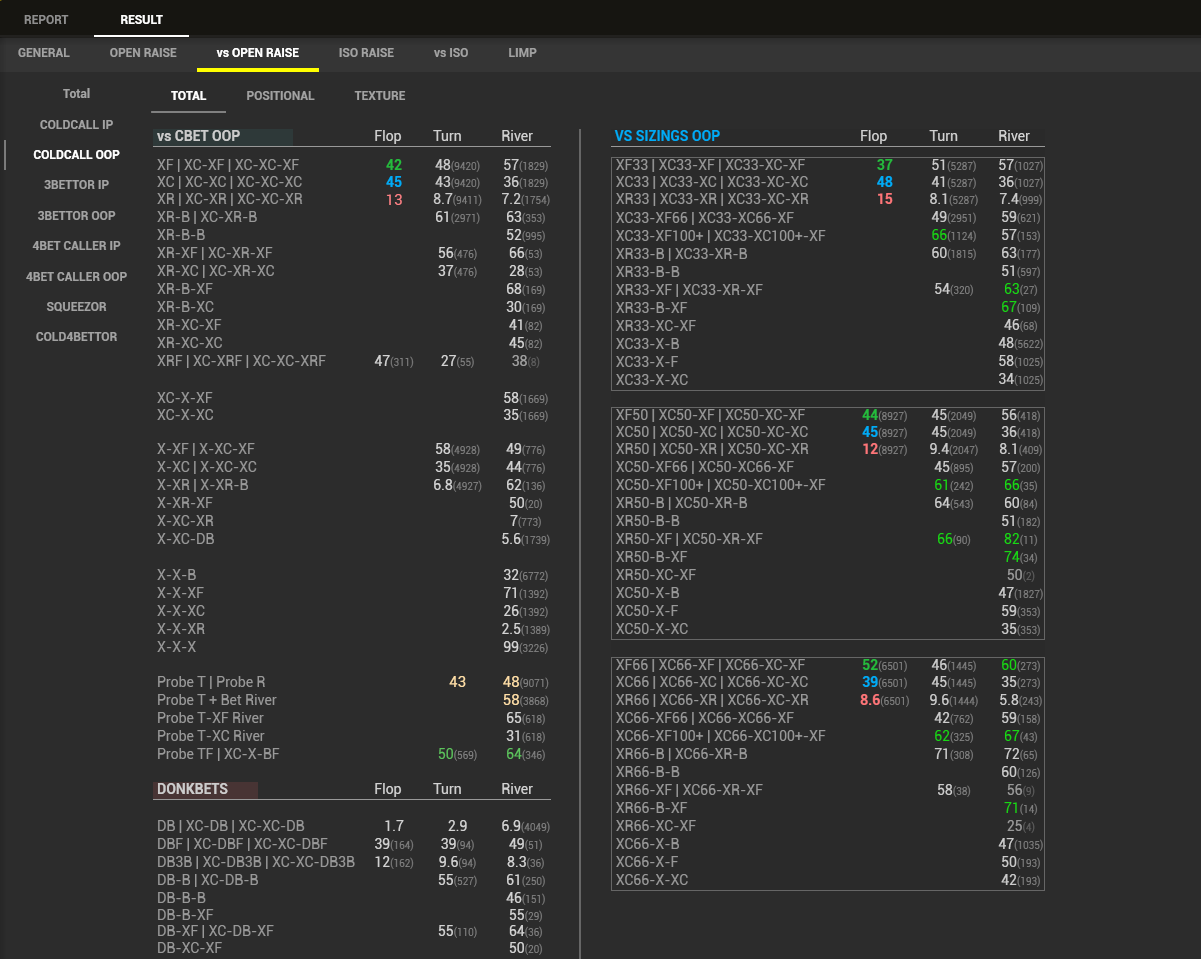Screen dimensions: 1201x959
Task: Choose COLDCALL IP in sidebar
Action: pyautogui.click(x=77, y=125)
